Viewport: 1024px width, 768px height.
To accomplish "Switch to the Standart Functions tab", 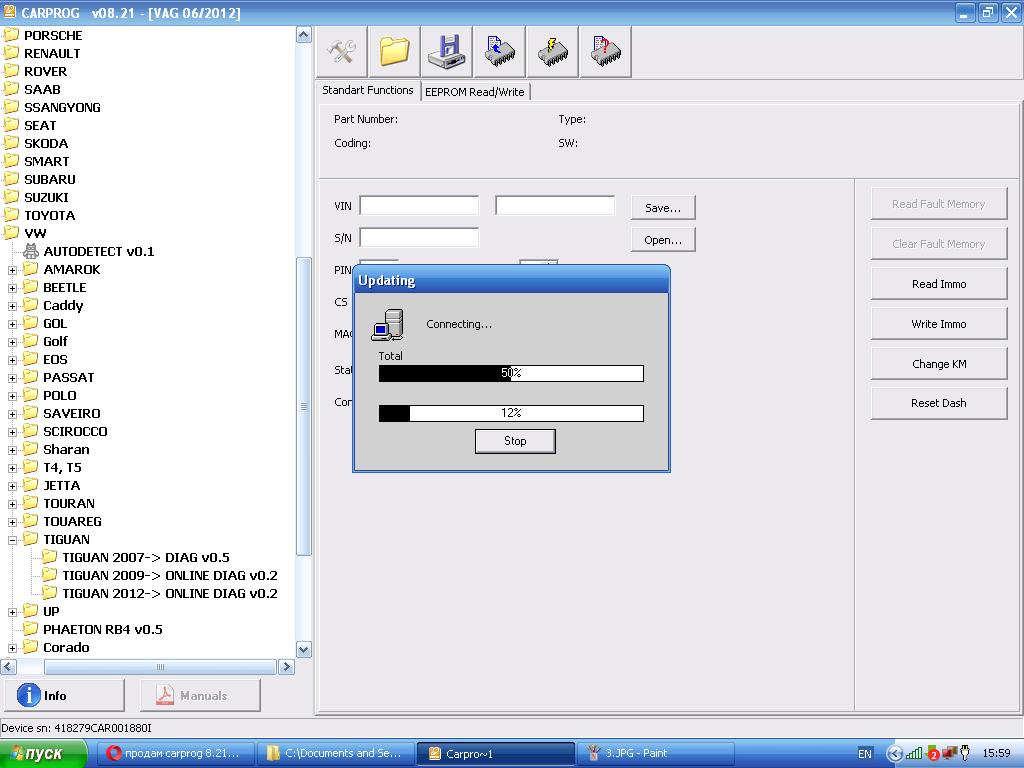I will (368, 90).
